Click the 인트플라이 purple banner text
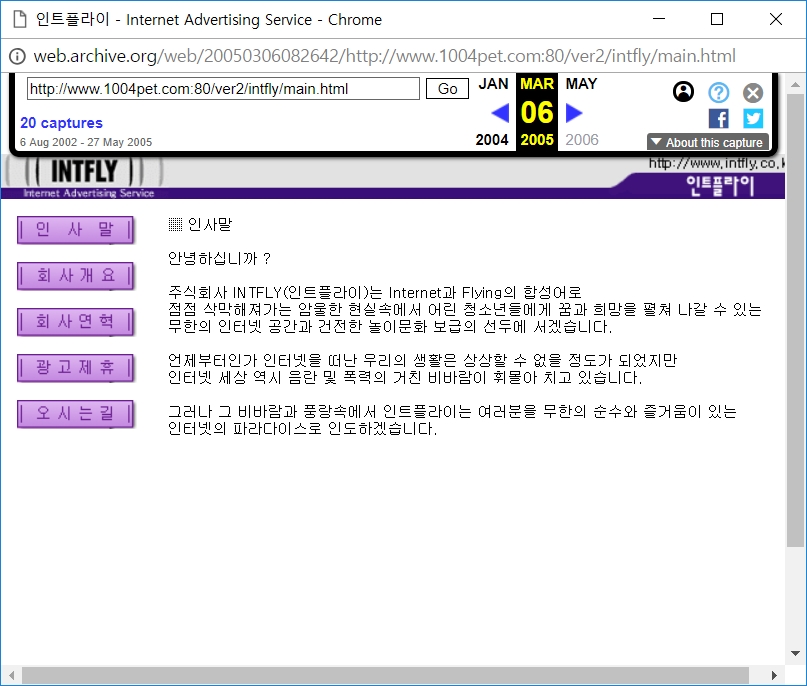The width and height of the screenshot is (807, 686). 720,185
